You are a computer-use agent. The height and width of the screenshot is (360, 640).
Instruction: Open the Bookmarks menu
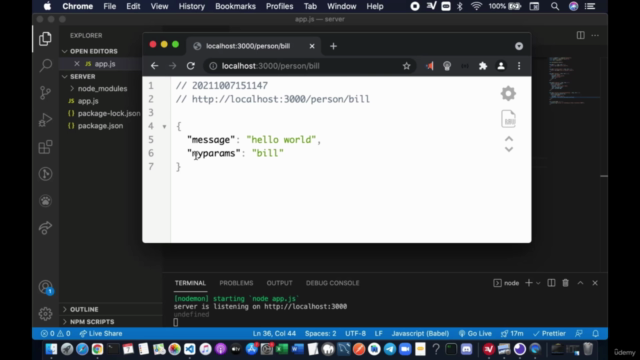pyautogui.click(x=236, y=6)
